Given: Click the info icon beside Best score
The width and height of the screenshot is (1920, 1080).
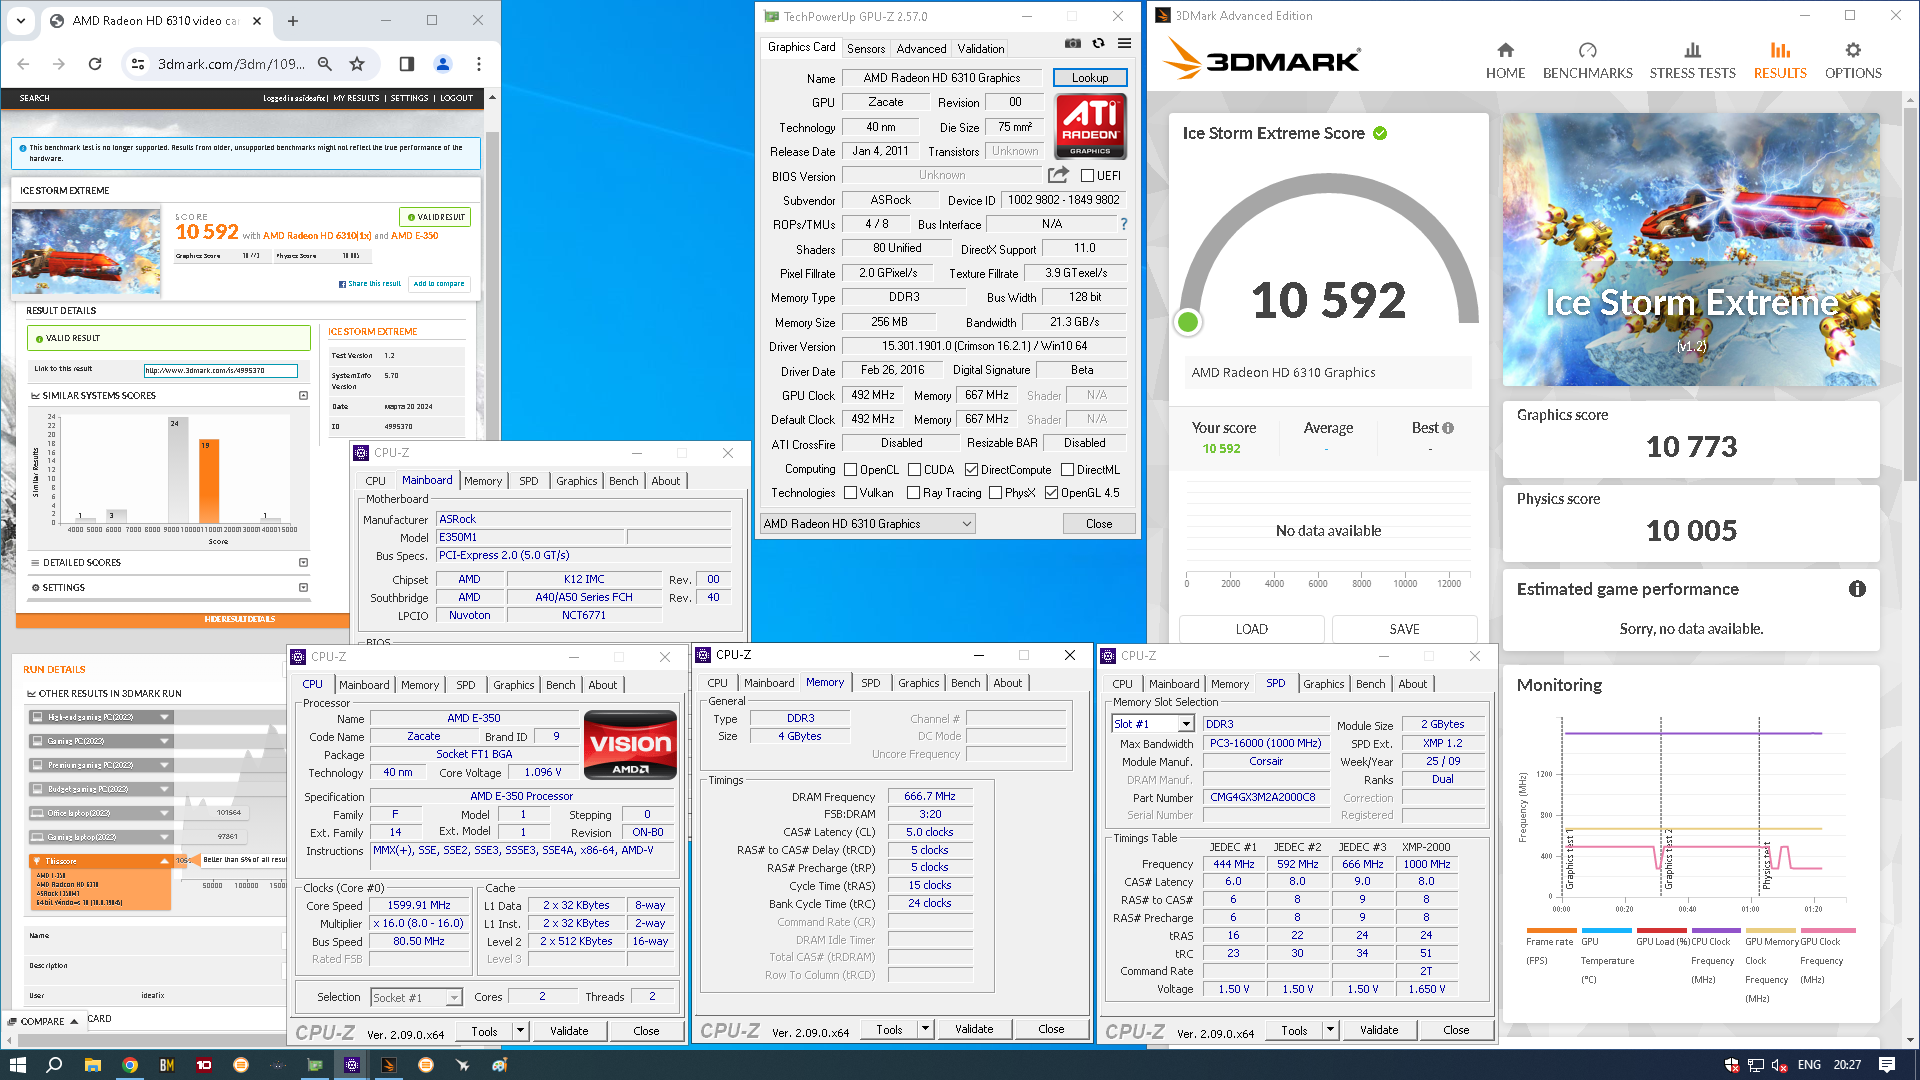Looking at the screenshot, I should (1448, 428).
